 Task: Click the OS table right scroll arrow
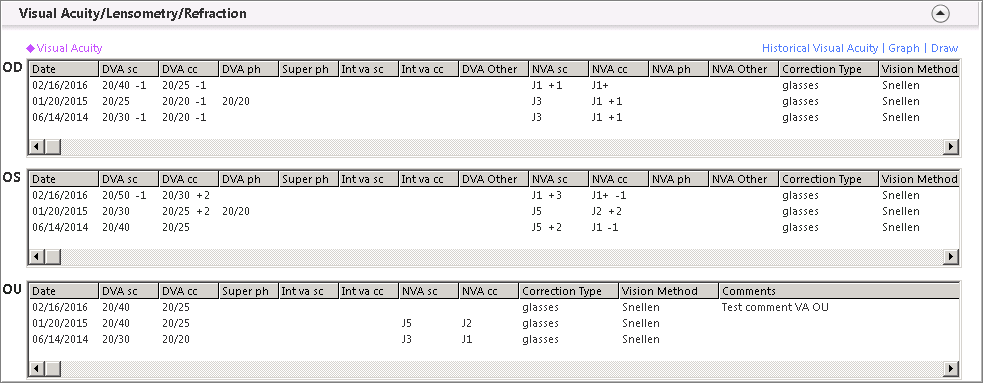click(951, 256)
